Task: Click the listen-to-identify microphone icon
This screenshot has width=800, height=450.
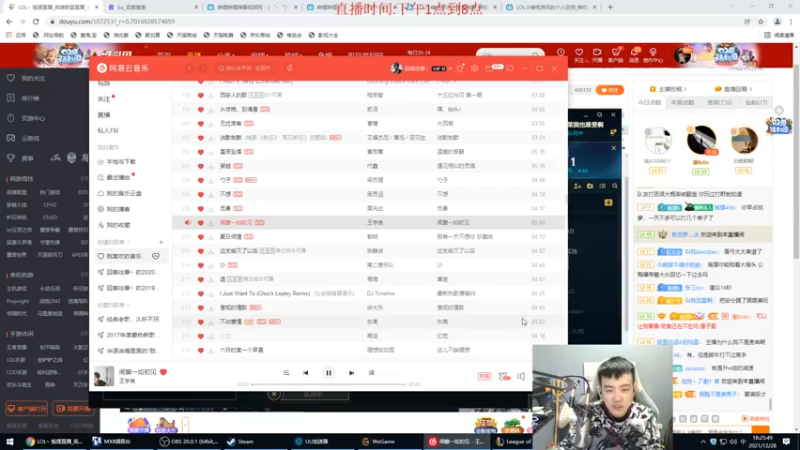Action: point(289,68)
